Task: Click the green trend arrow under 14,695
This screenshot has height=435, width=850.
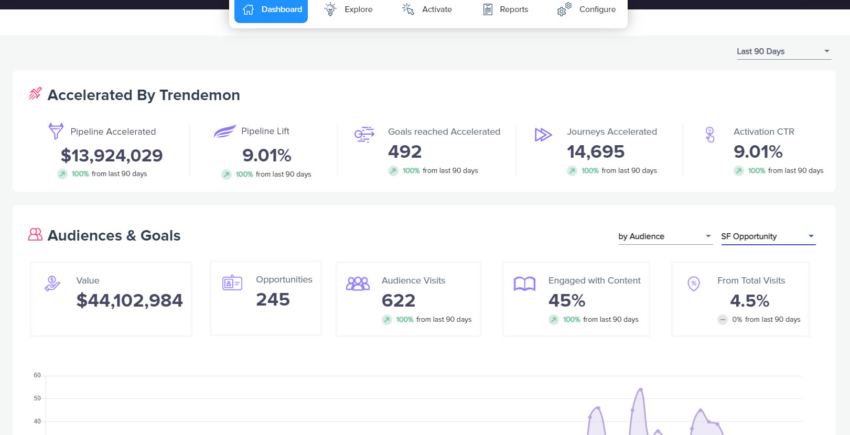Action: tap(572, 171)
